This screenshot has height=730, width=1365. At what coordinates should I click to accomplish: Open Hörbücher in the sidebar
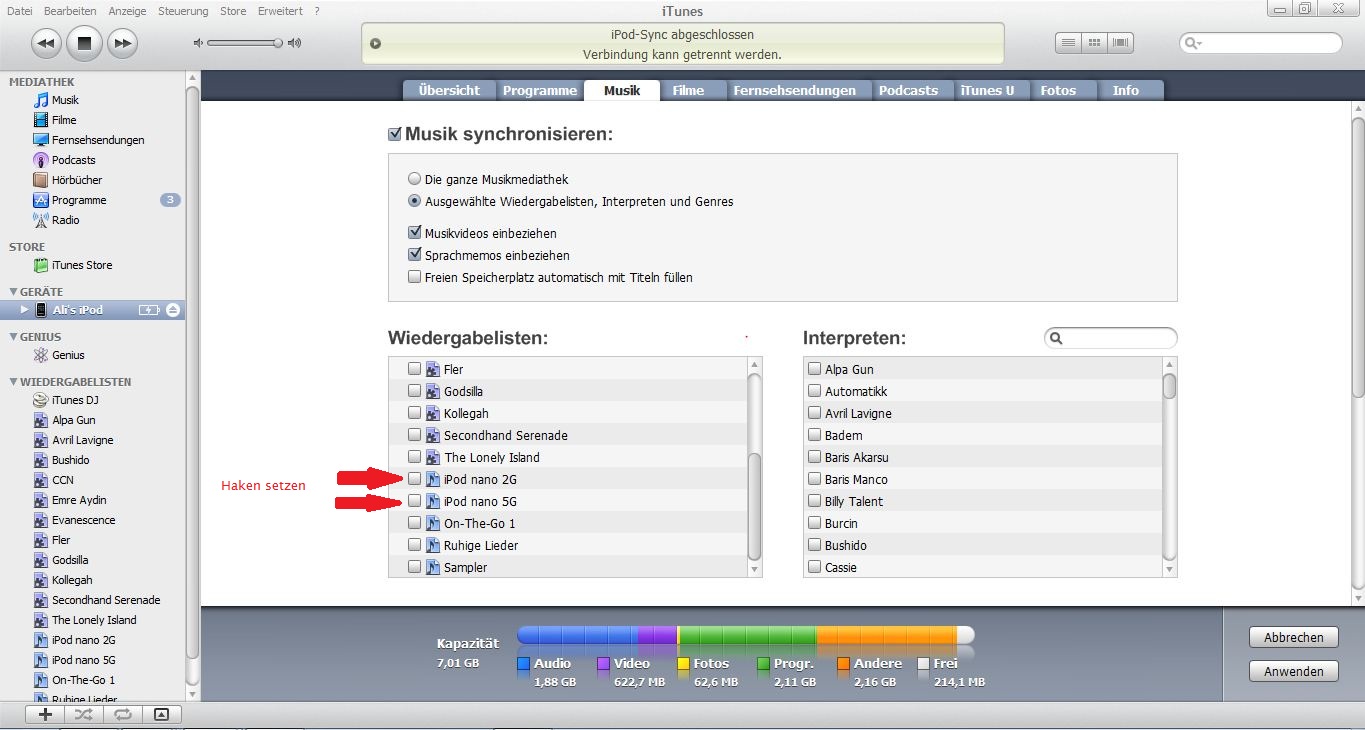pyautogui.click(x=77, y=180)
